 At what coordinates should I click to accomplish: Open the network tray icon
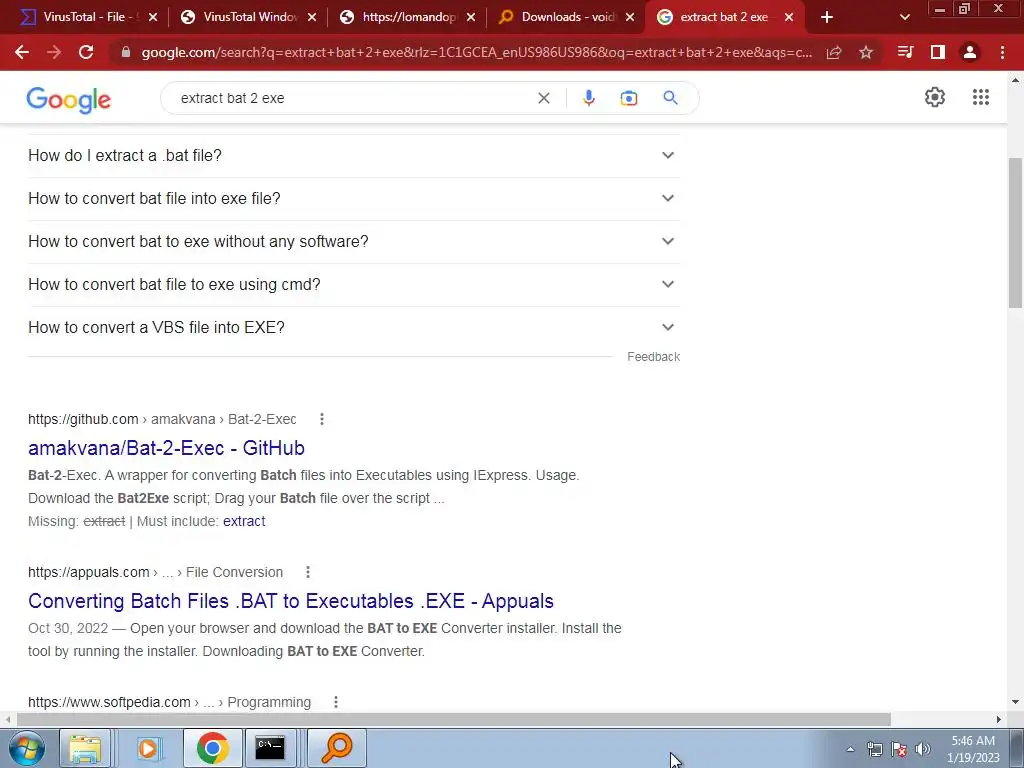coord(874,749)
